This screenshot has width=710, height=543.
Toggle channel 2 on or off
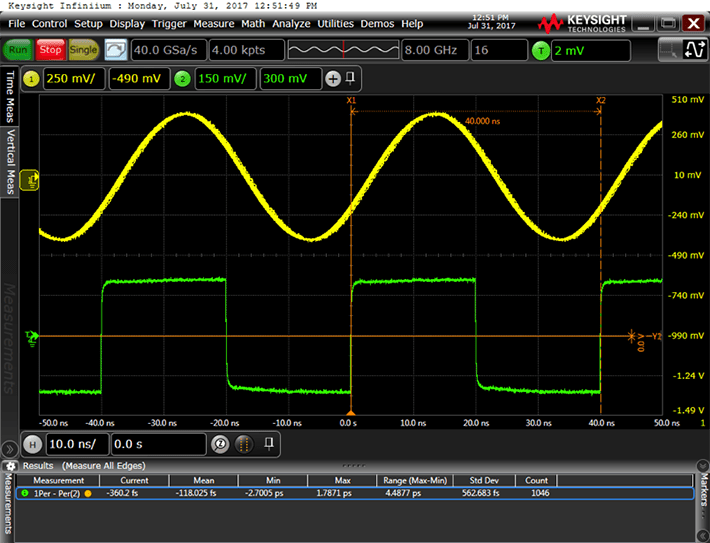(181, 79)
